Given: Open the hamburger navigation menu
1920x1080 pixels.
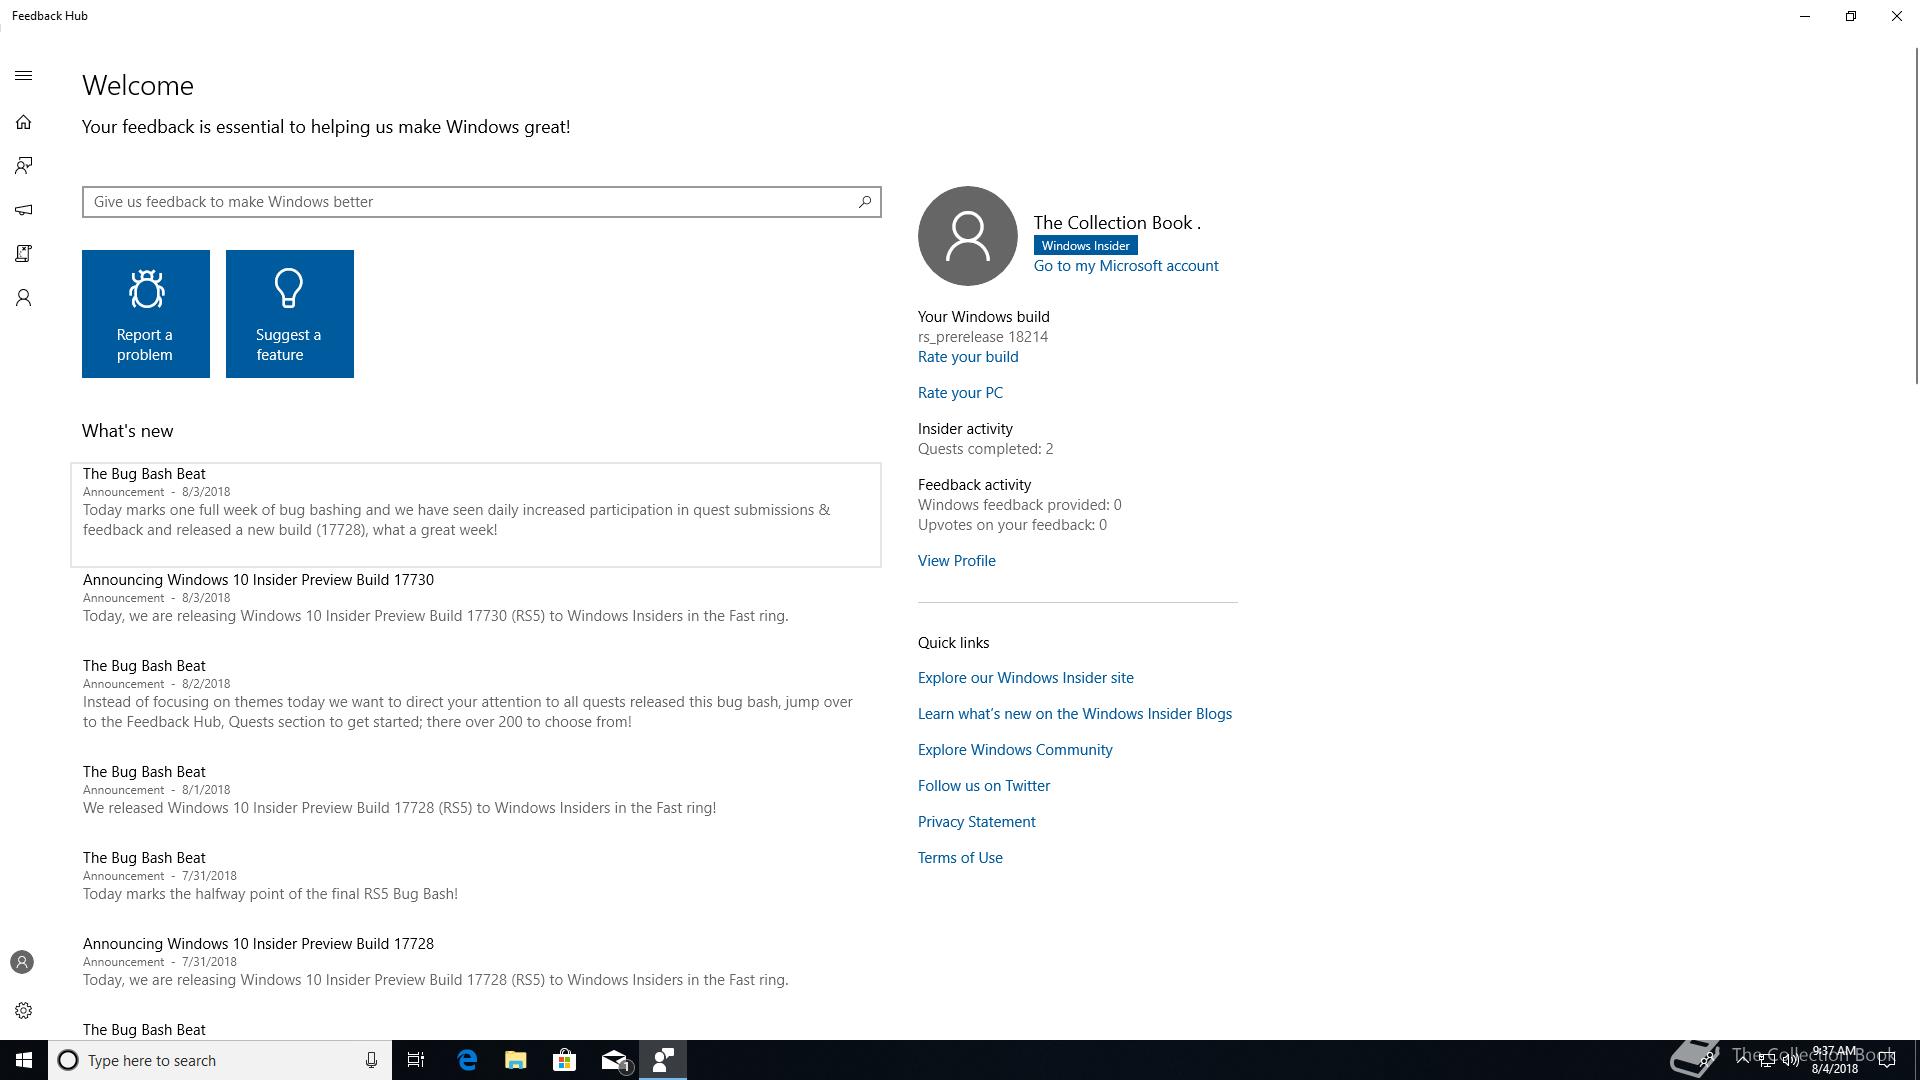Looking at the screenshot, I should [x=23, y=76].
